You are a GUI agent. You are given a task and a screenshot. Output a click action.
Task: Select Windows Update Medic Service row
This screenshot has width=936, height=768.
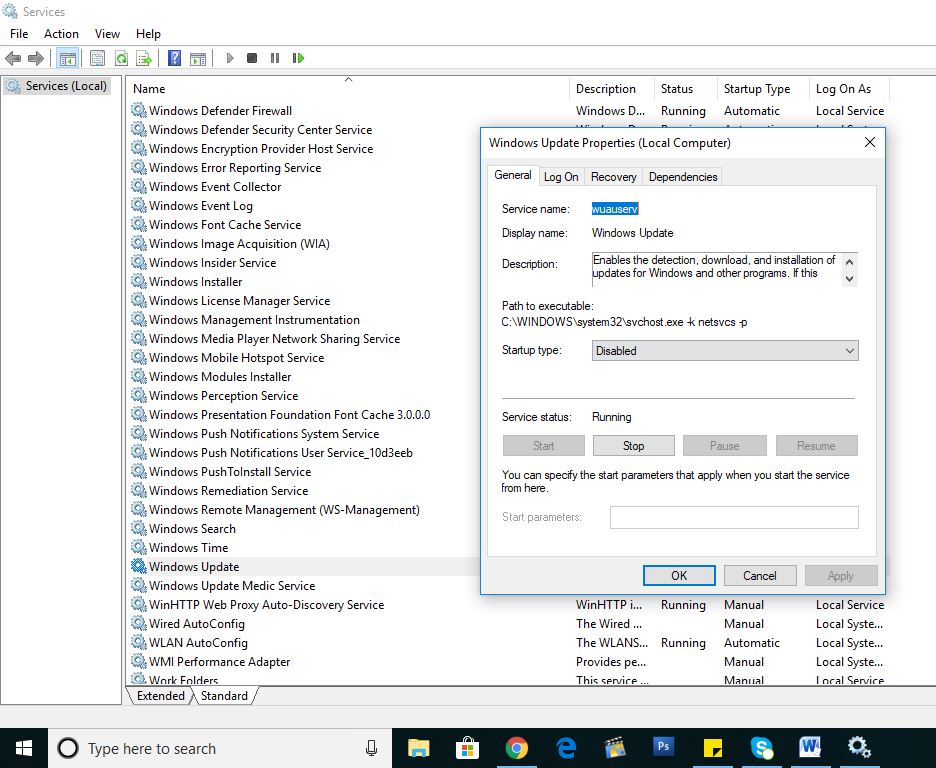(232, 586)
